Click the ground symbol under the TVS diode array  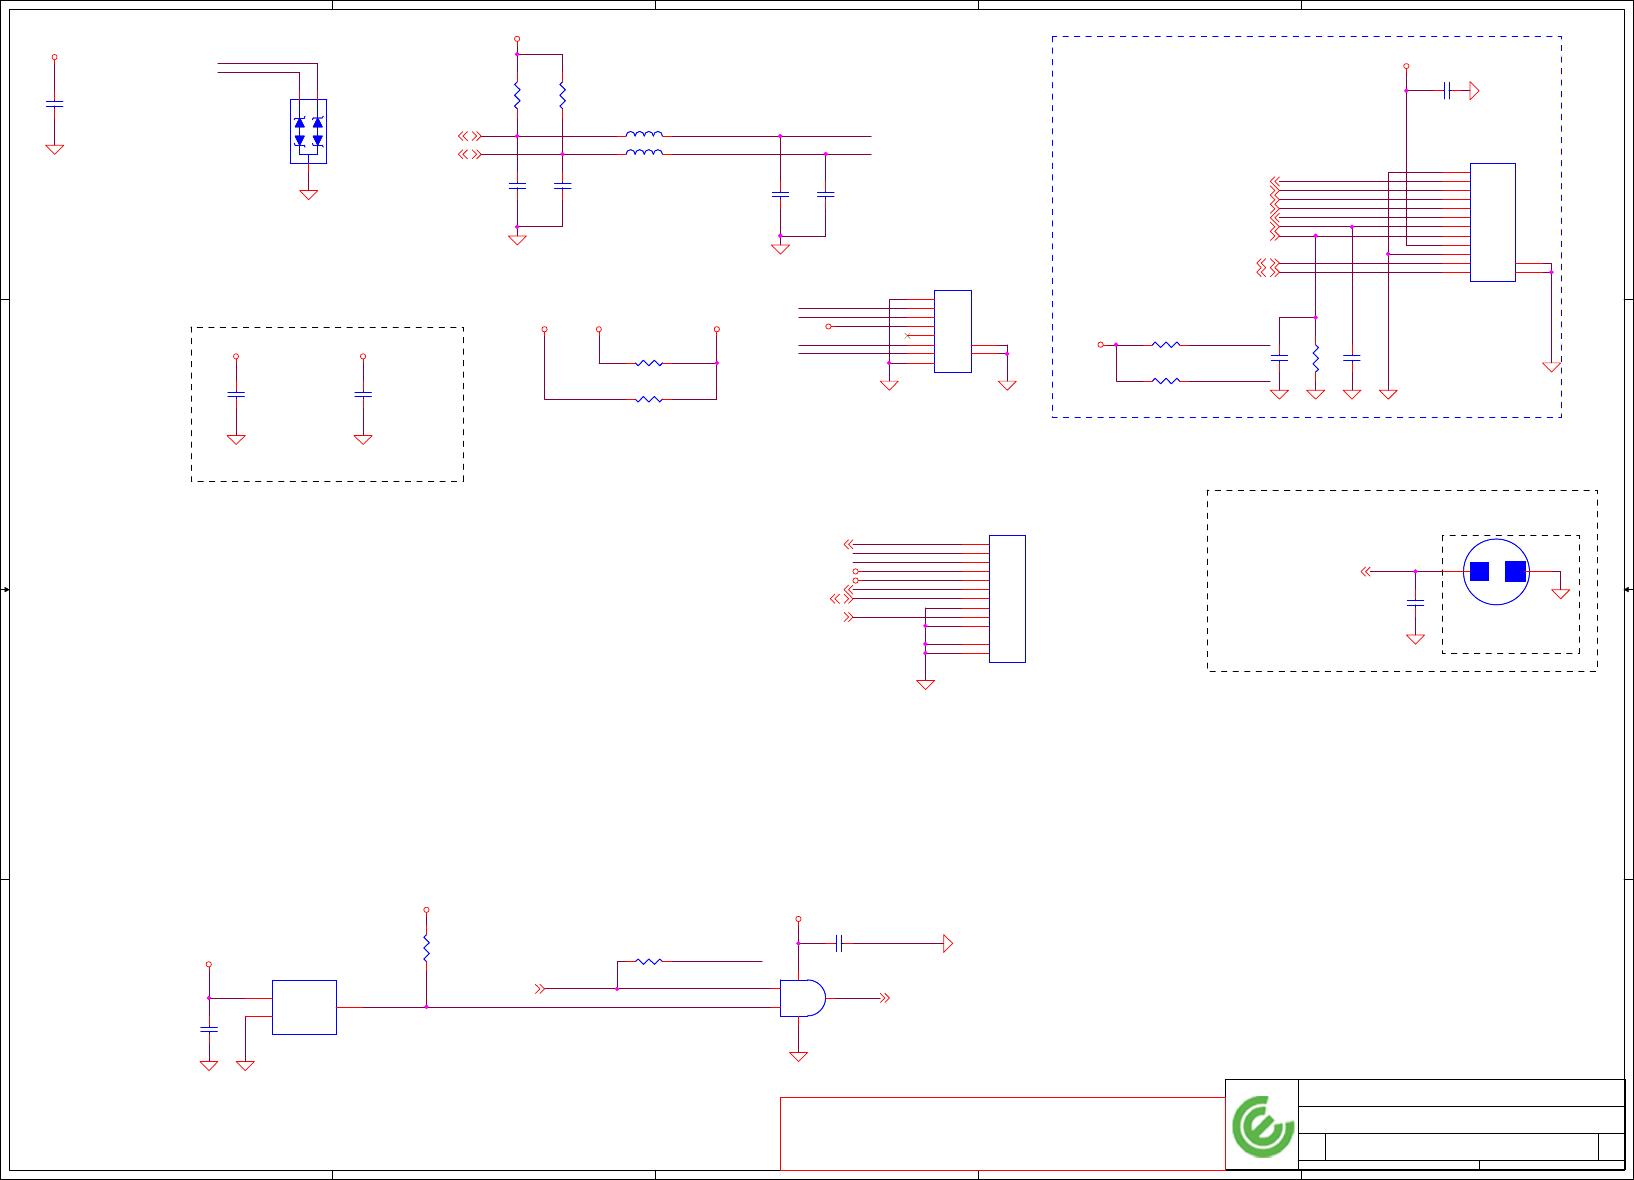point(309,195)
